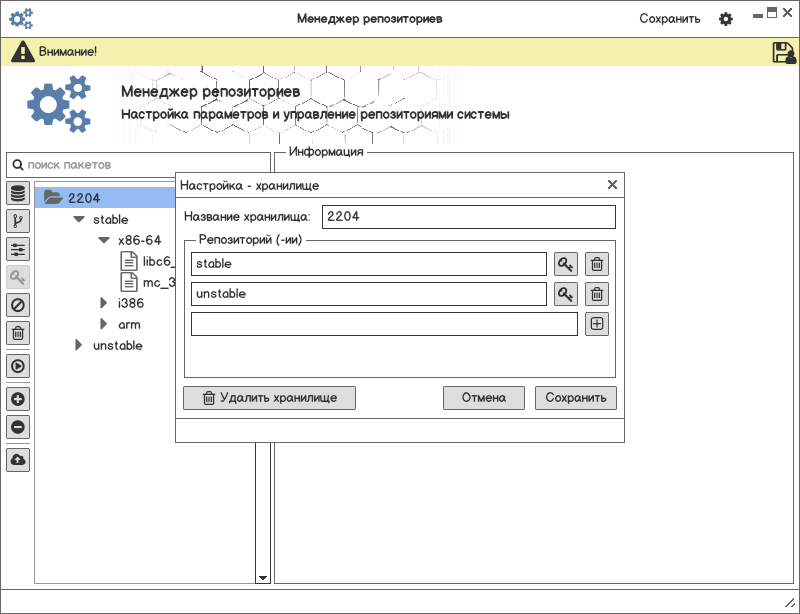
Task: Open the gear settings in title bar
Action: tap(726, 19)
